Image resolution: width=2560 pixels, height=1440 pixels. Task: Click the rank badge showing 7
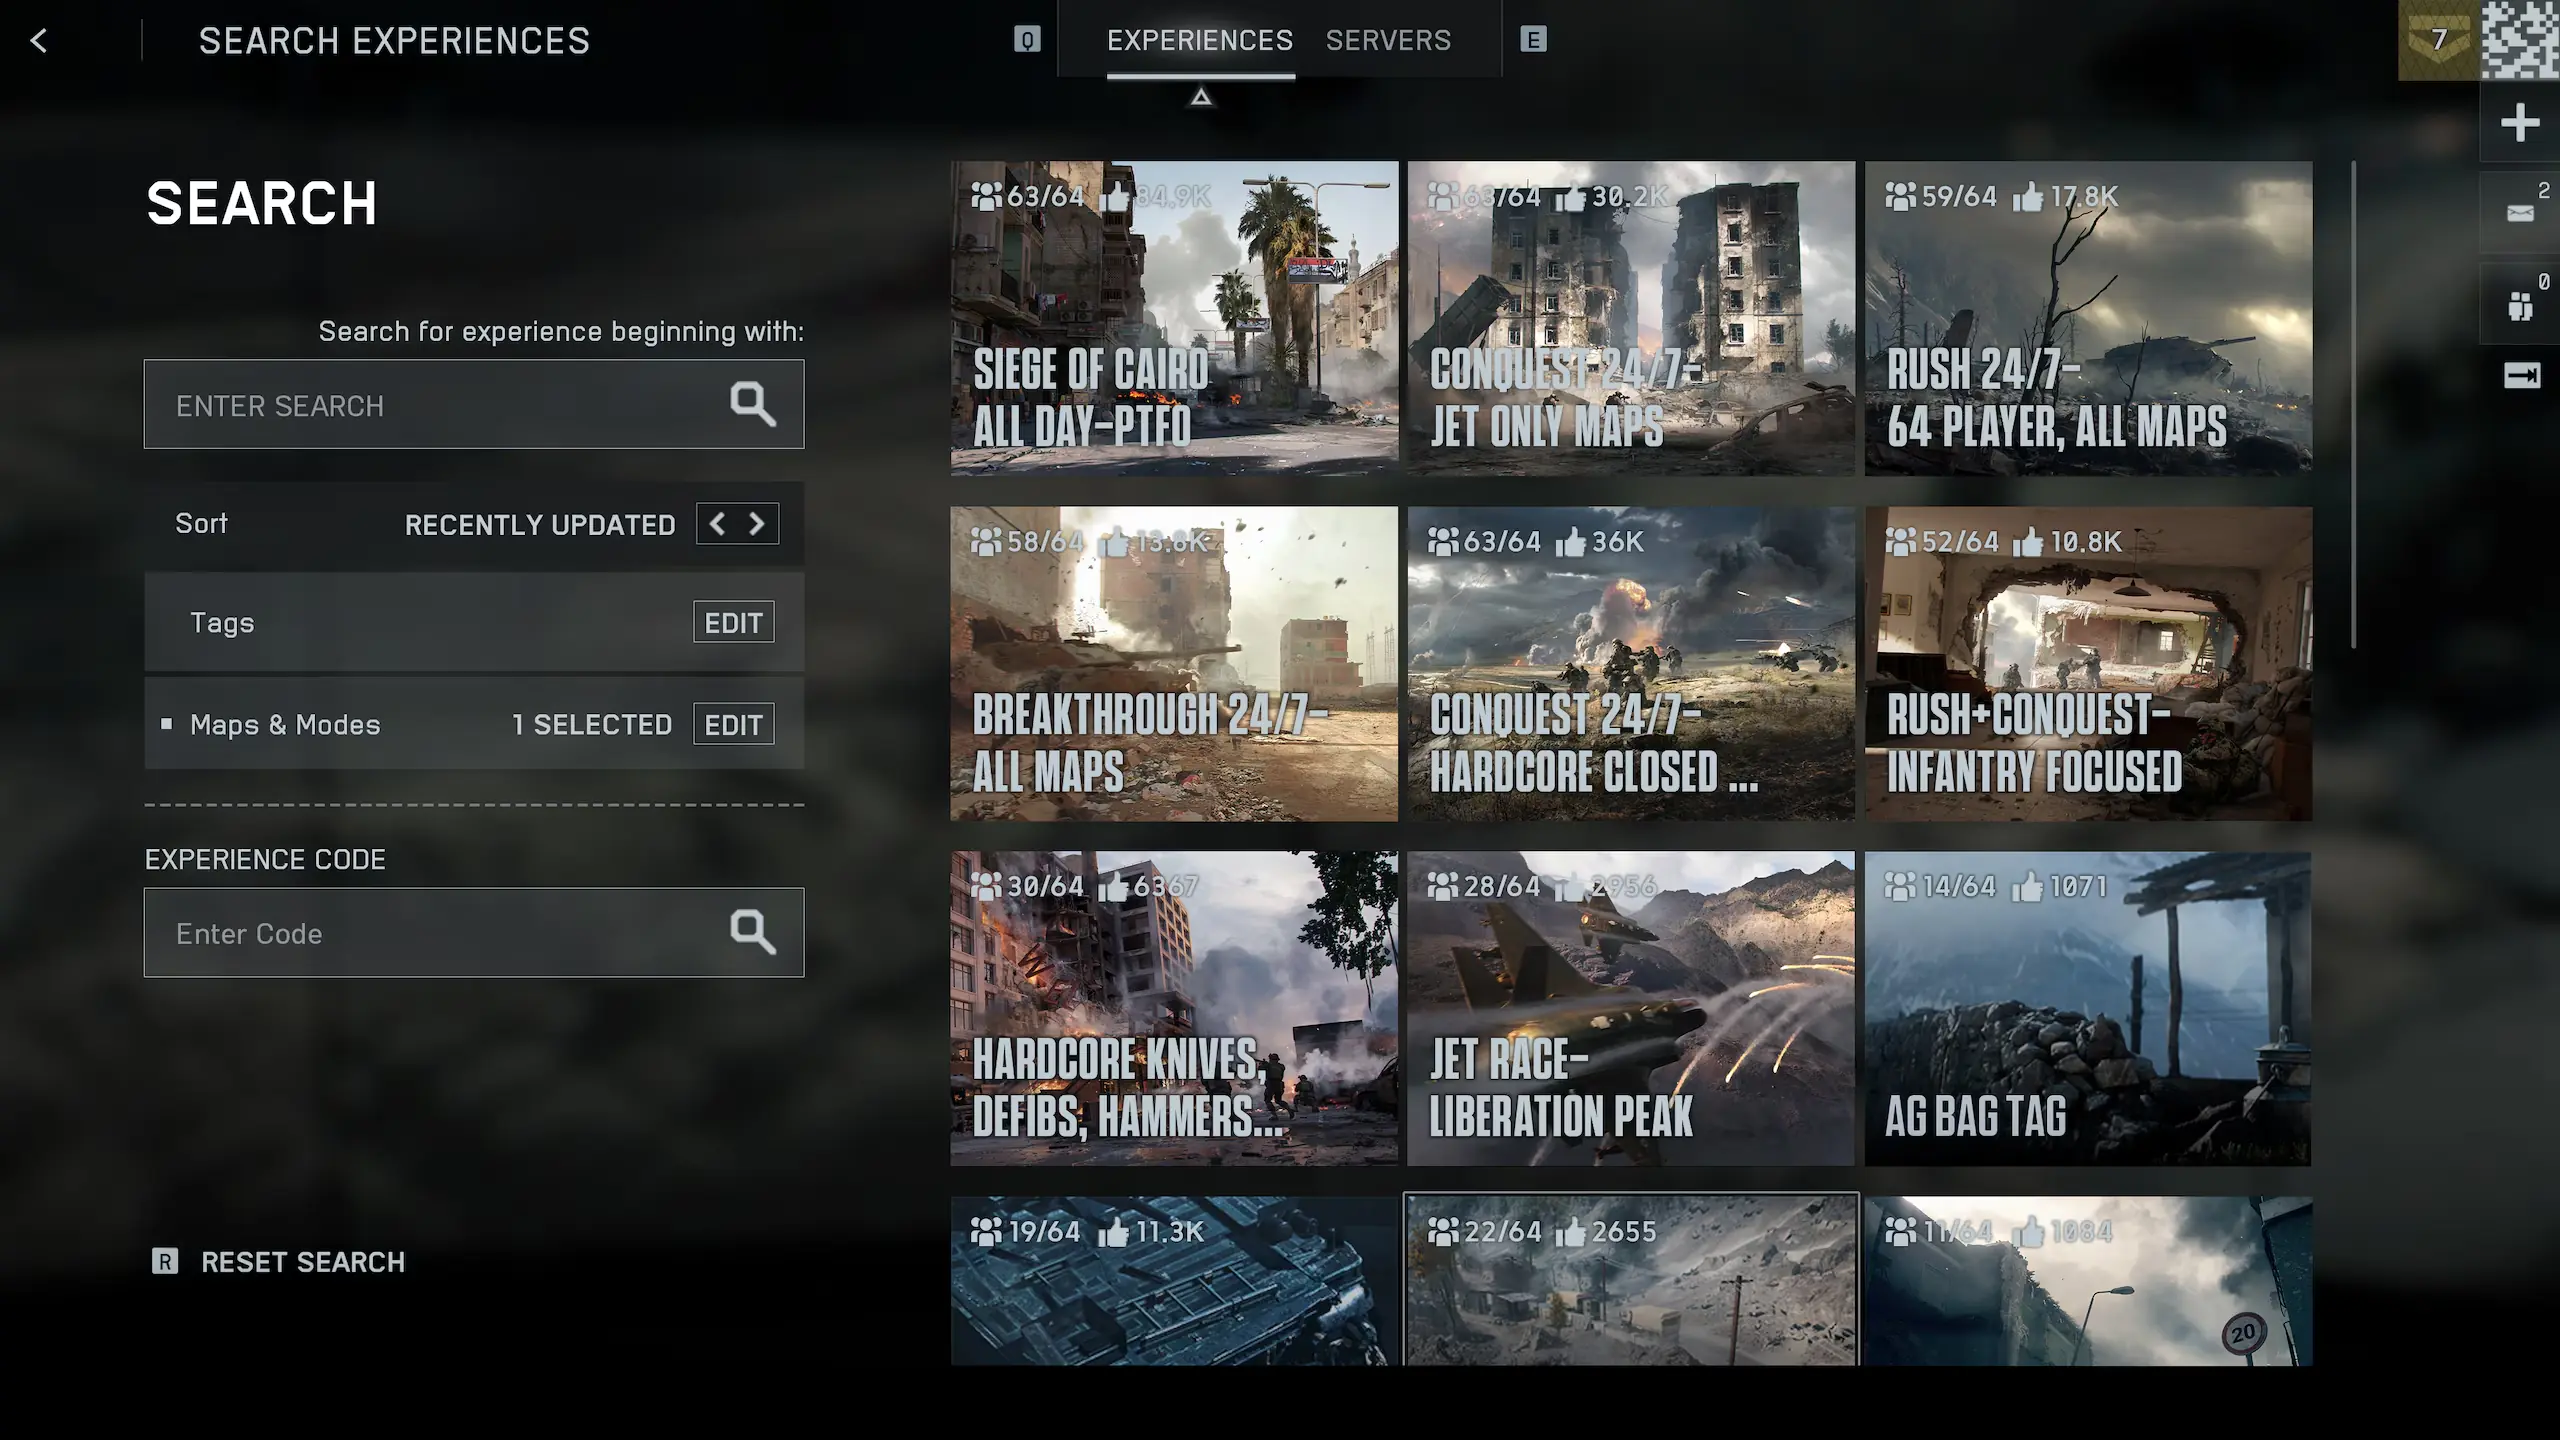pos(2437,40)
